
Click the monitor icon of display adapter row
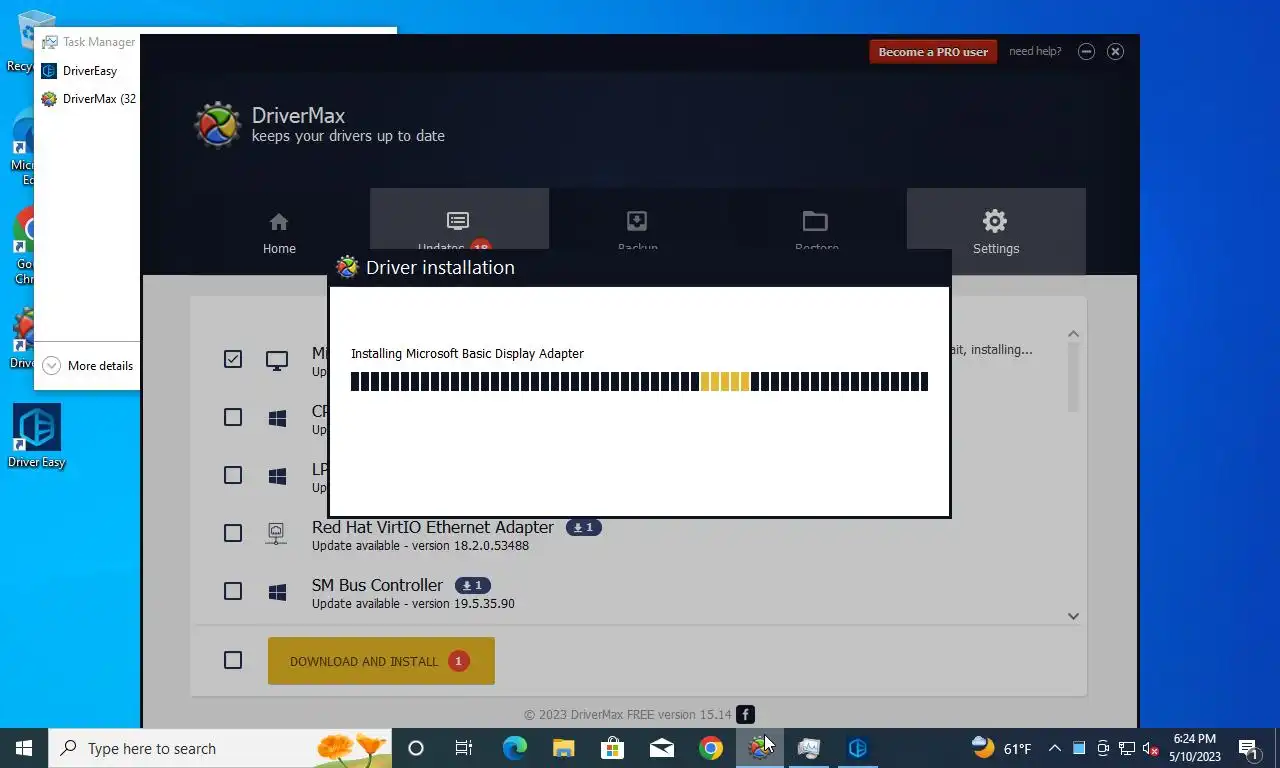tap(277, 360)
